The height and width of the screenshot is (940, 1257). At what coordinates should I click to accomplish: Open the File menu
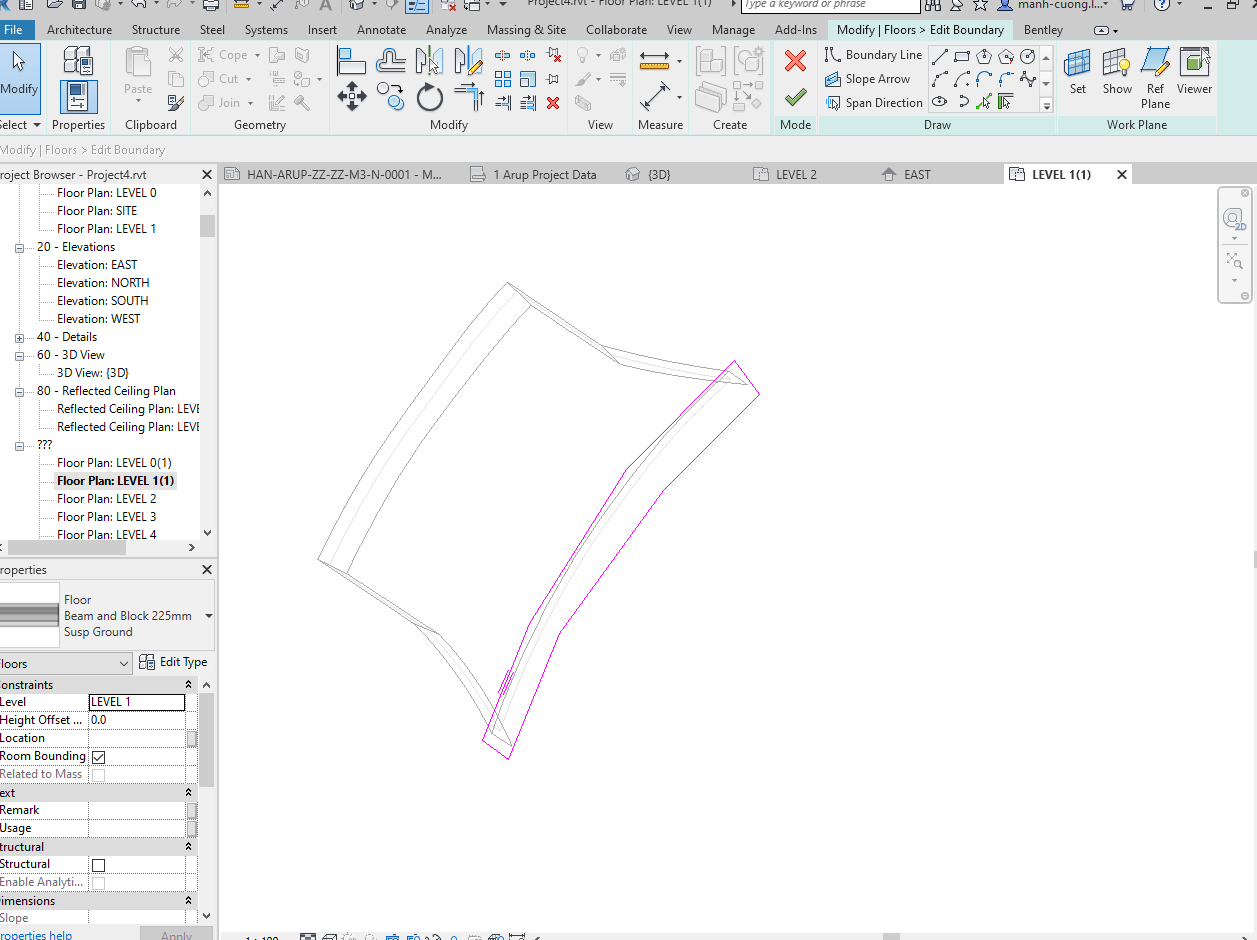click(14, 30)
